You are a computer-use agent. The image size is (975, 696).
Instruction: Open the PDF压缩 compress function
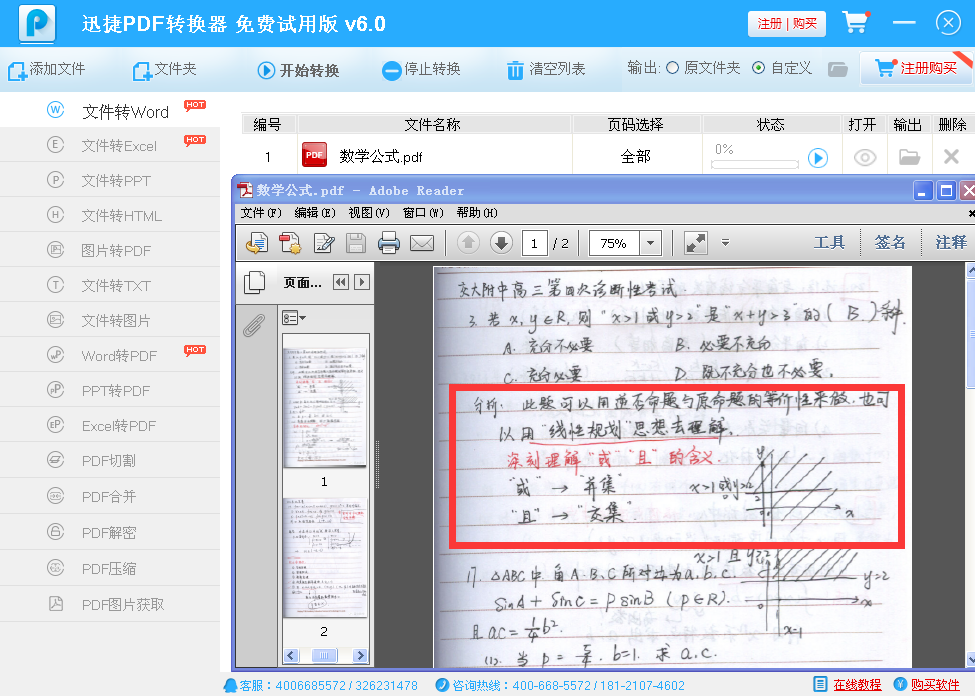110,568
